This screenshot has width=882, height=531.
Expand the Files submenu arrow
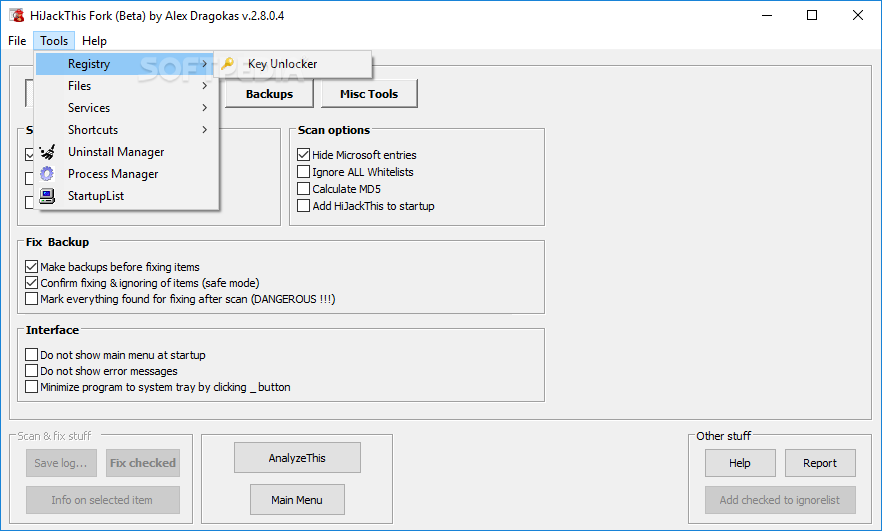205,86
